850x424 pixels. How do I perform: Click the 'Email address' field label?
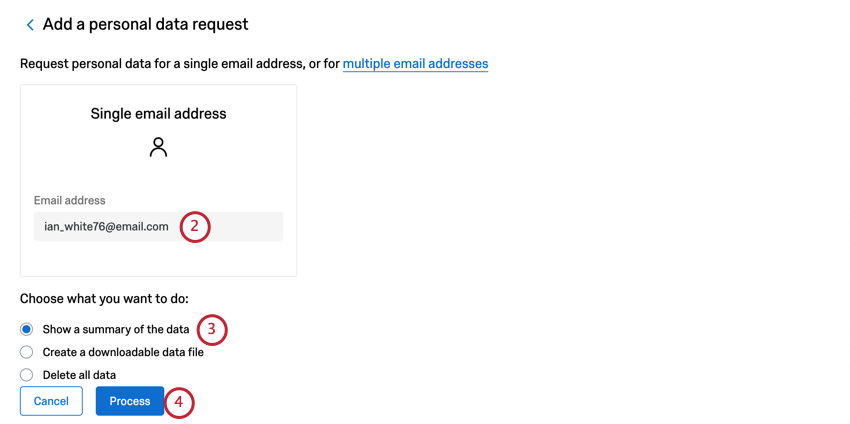pyautogui.click(x=69, y=201)
